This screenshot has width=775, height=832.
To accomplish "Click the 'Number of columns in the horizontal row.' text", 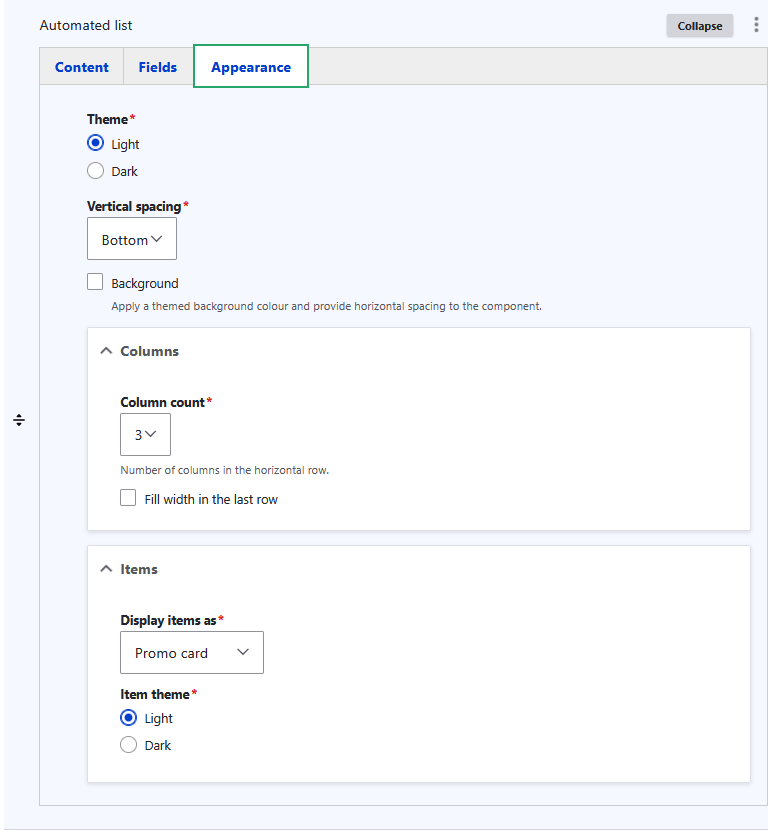I will [x=224, y=470].
